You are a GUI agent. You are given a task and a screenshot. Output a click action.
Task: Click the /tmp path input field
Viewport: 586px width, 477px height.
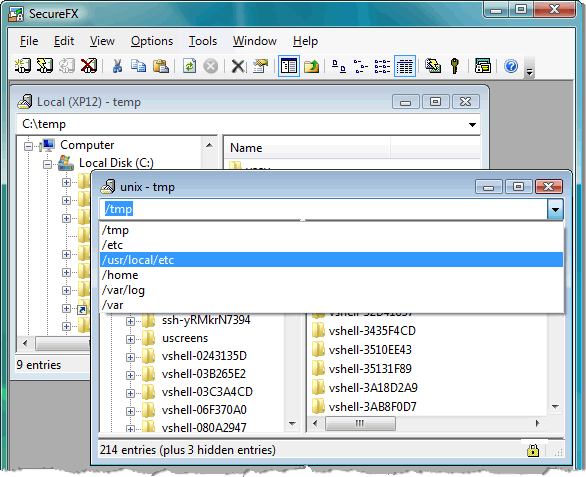pos(324,209)
